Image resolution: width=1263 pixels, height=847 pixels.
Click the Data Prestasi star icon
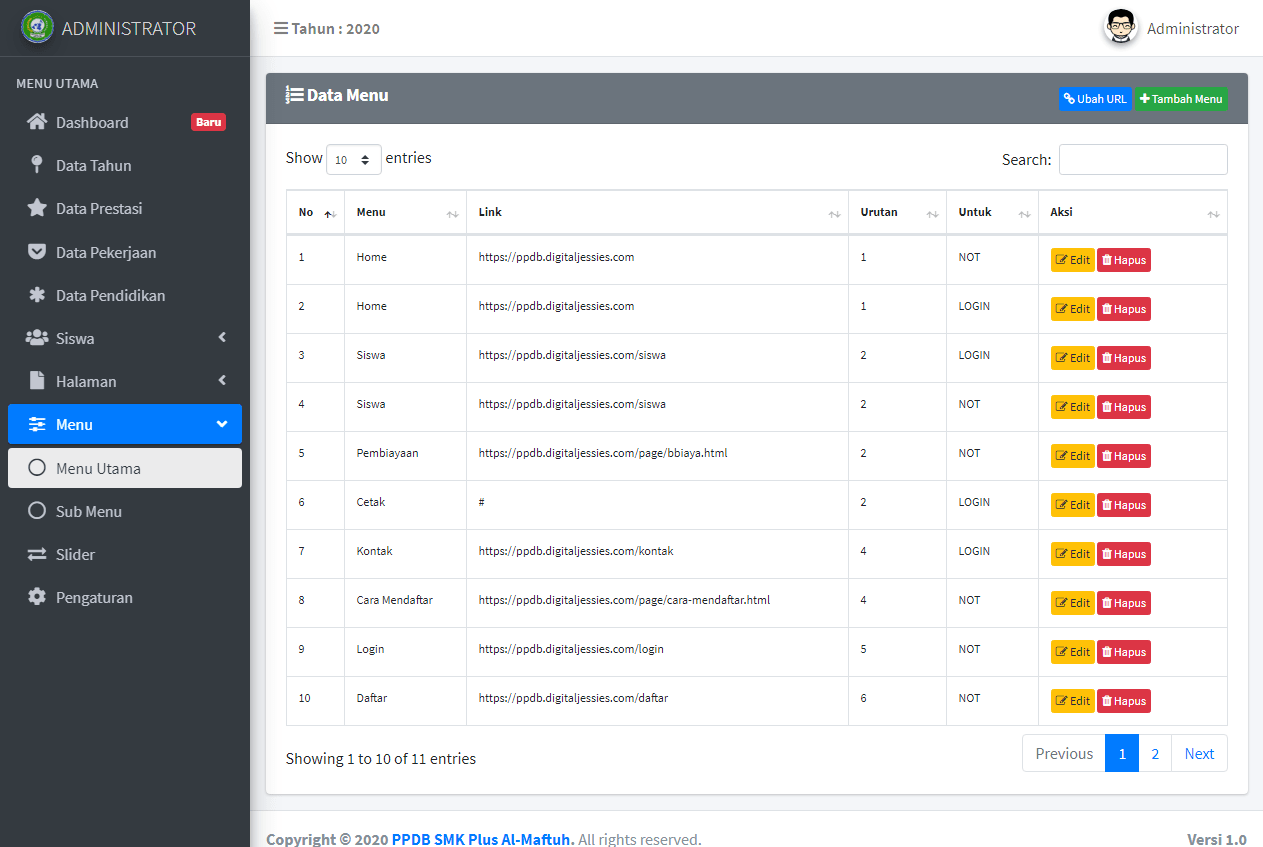[36, 208]
